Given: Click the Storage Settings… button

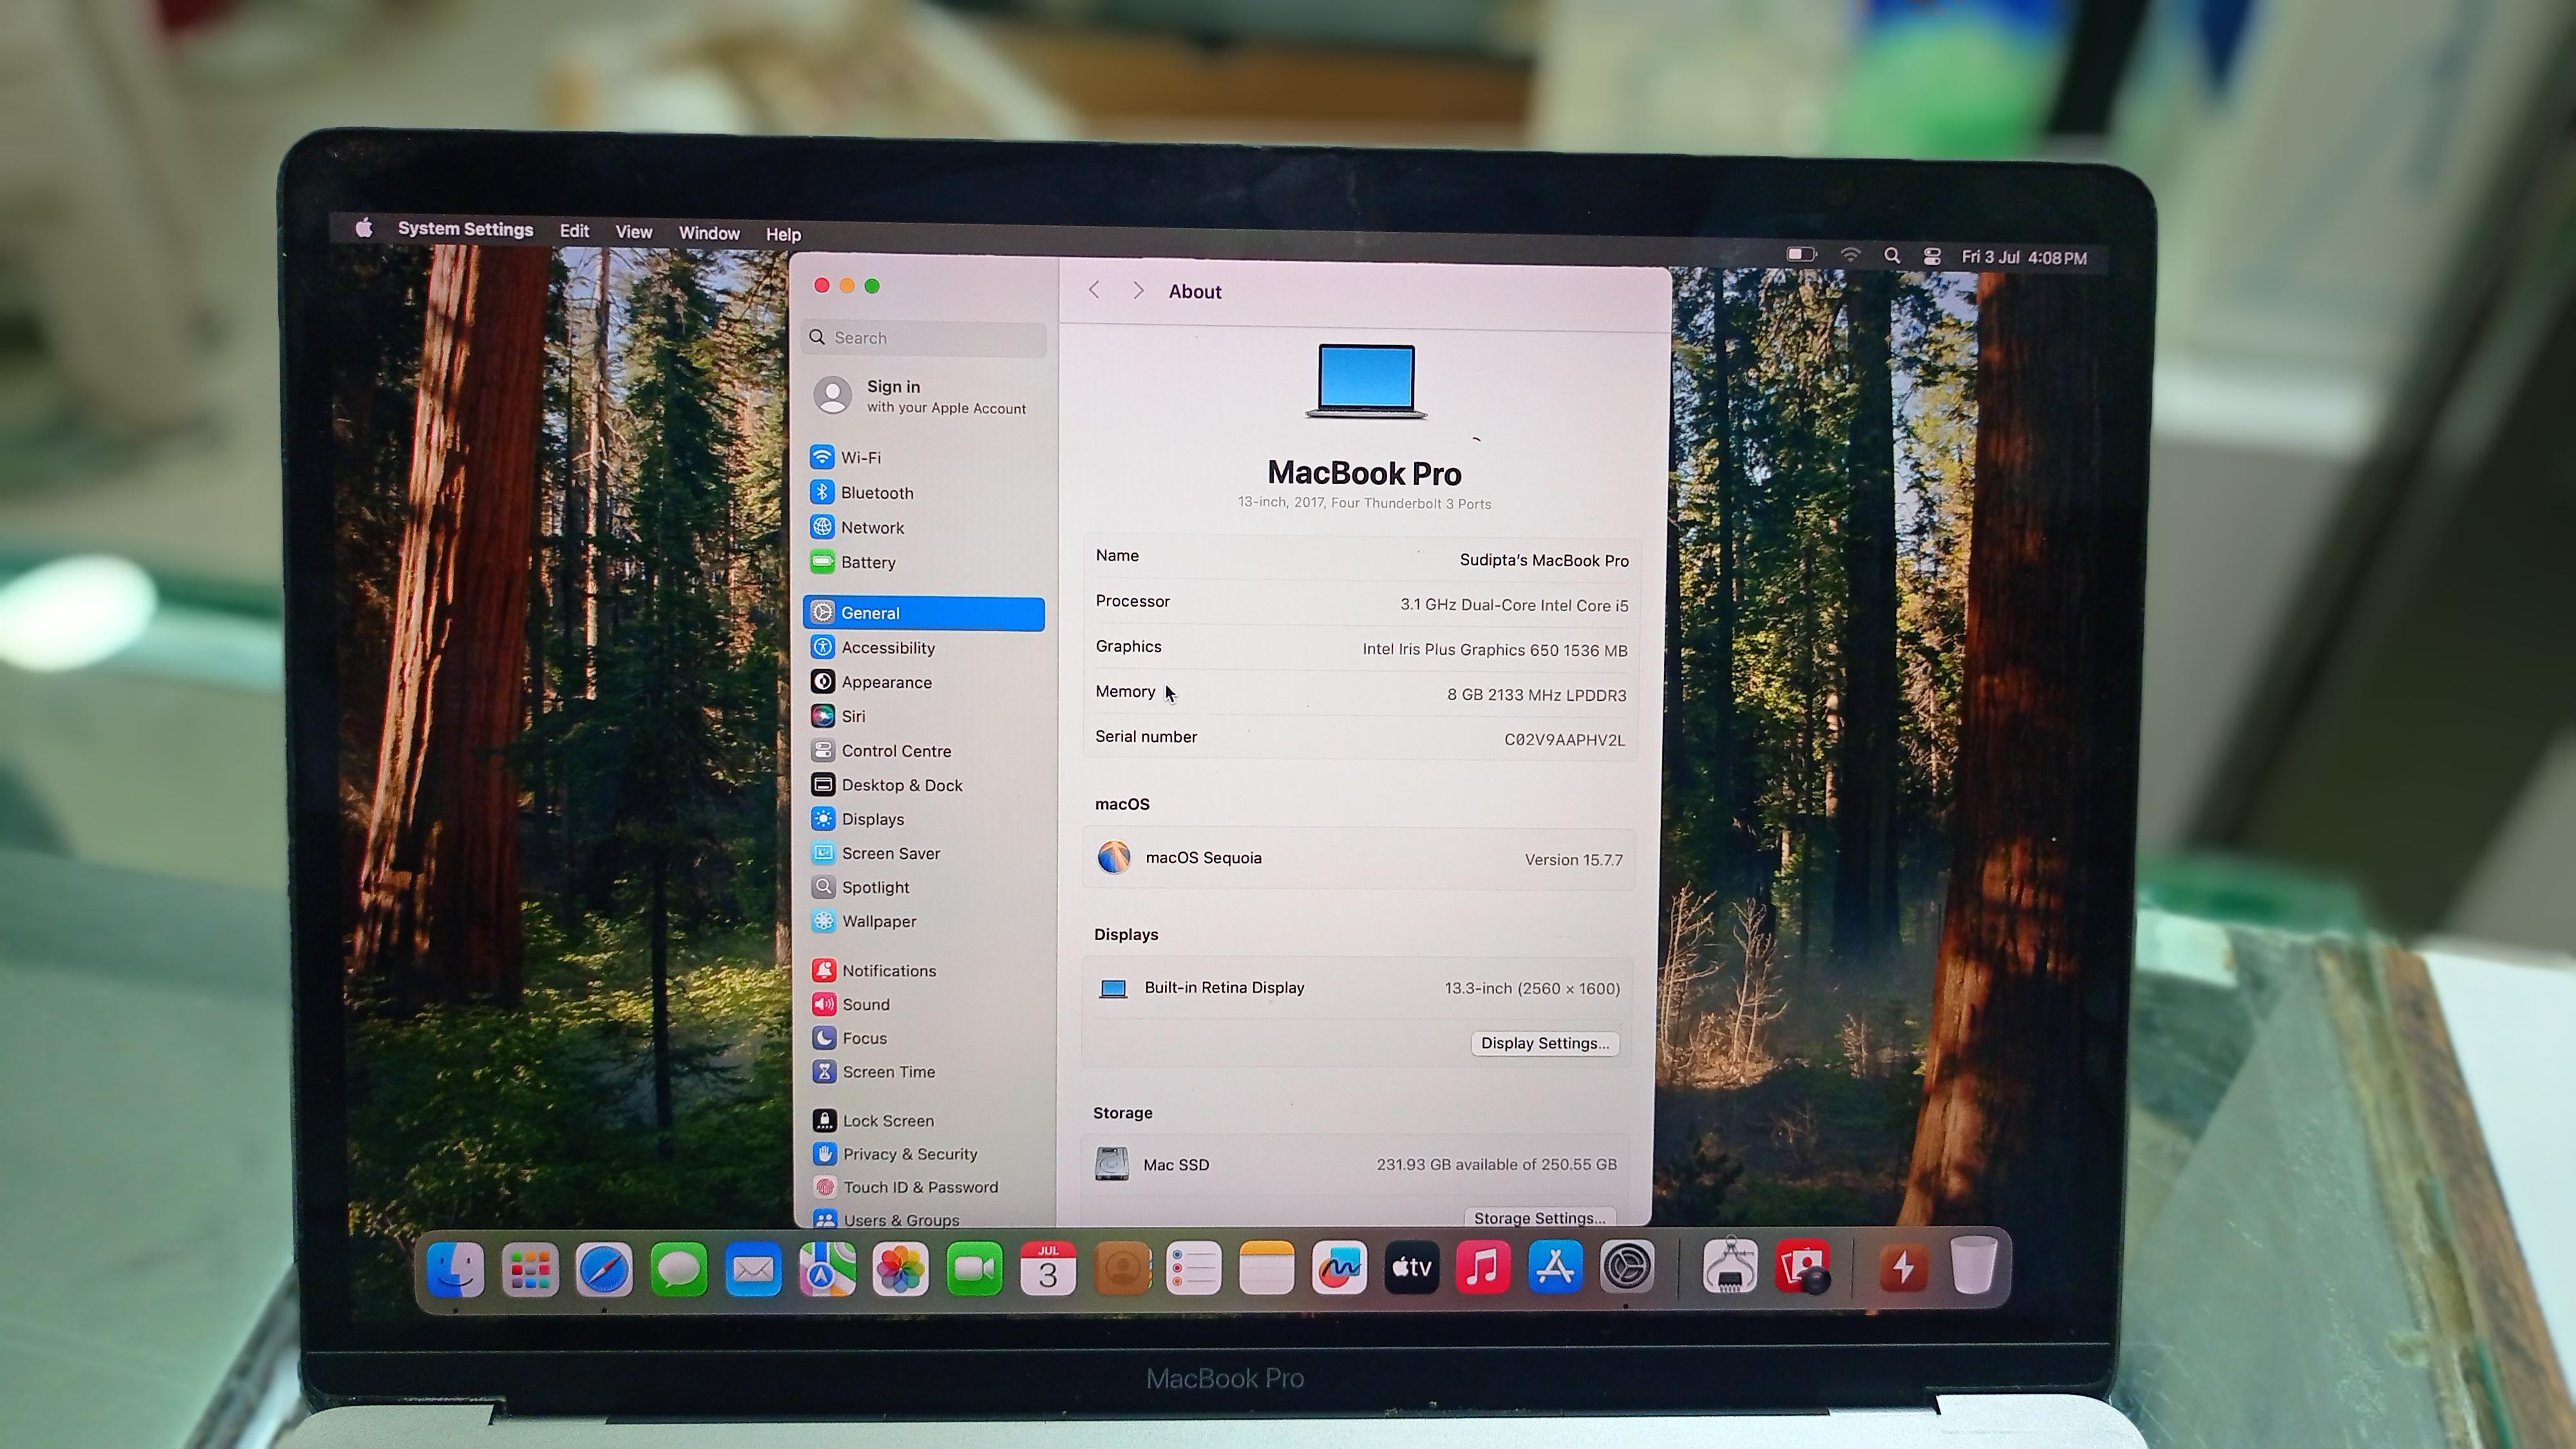Looking at the screenshot, I should [x=1539, y=1217].
